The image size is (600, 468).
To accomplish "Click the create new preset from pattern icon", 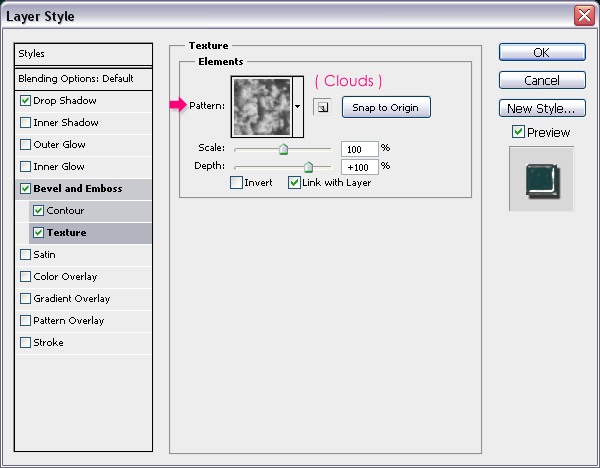I will (322, 107).
